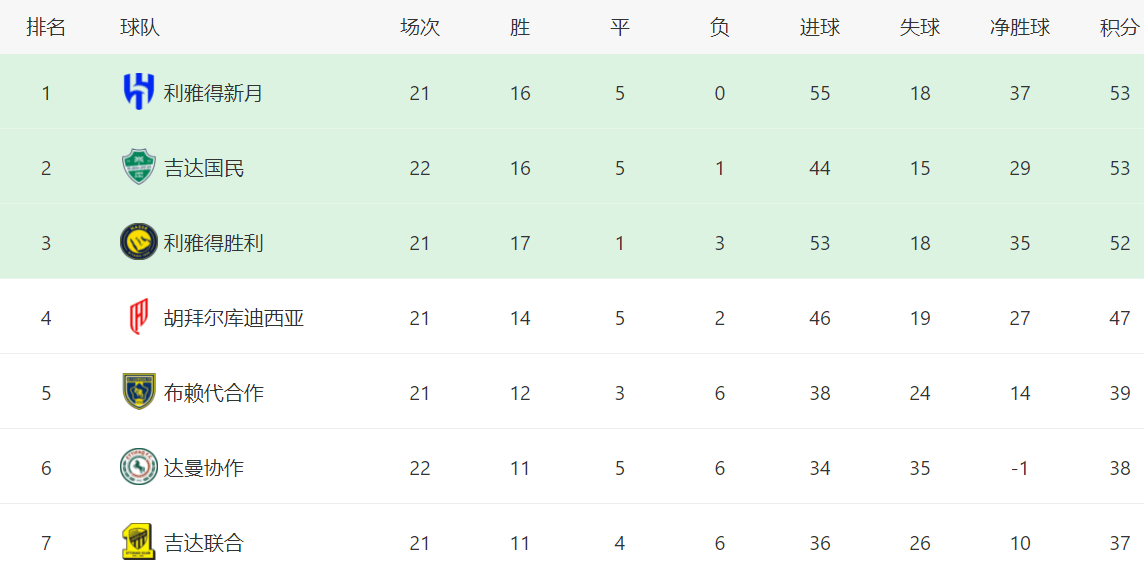This screenshot has height=575, width=1144.
Task: Select the 利雅得胜利 team name
Action: coord(213,243)
